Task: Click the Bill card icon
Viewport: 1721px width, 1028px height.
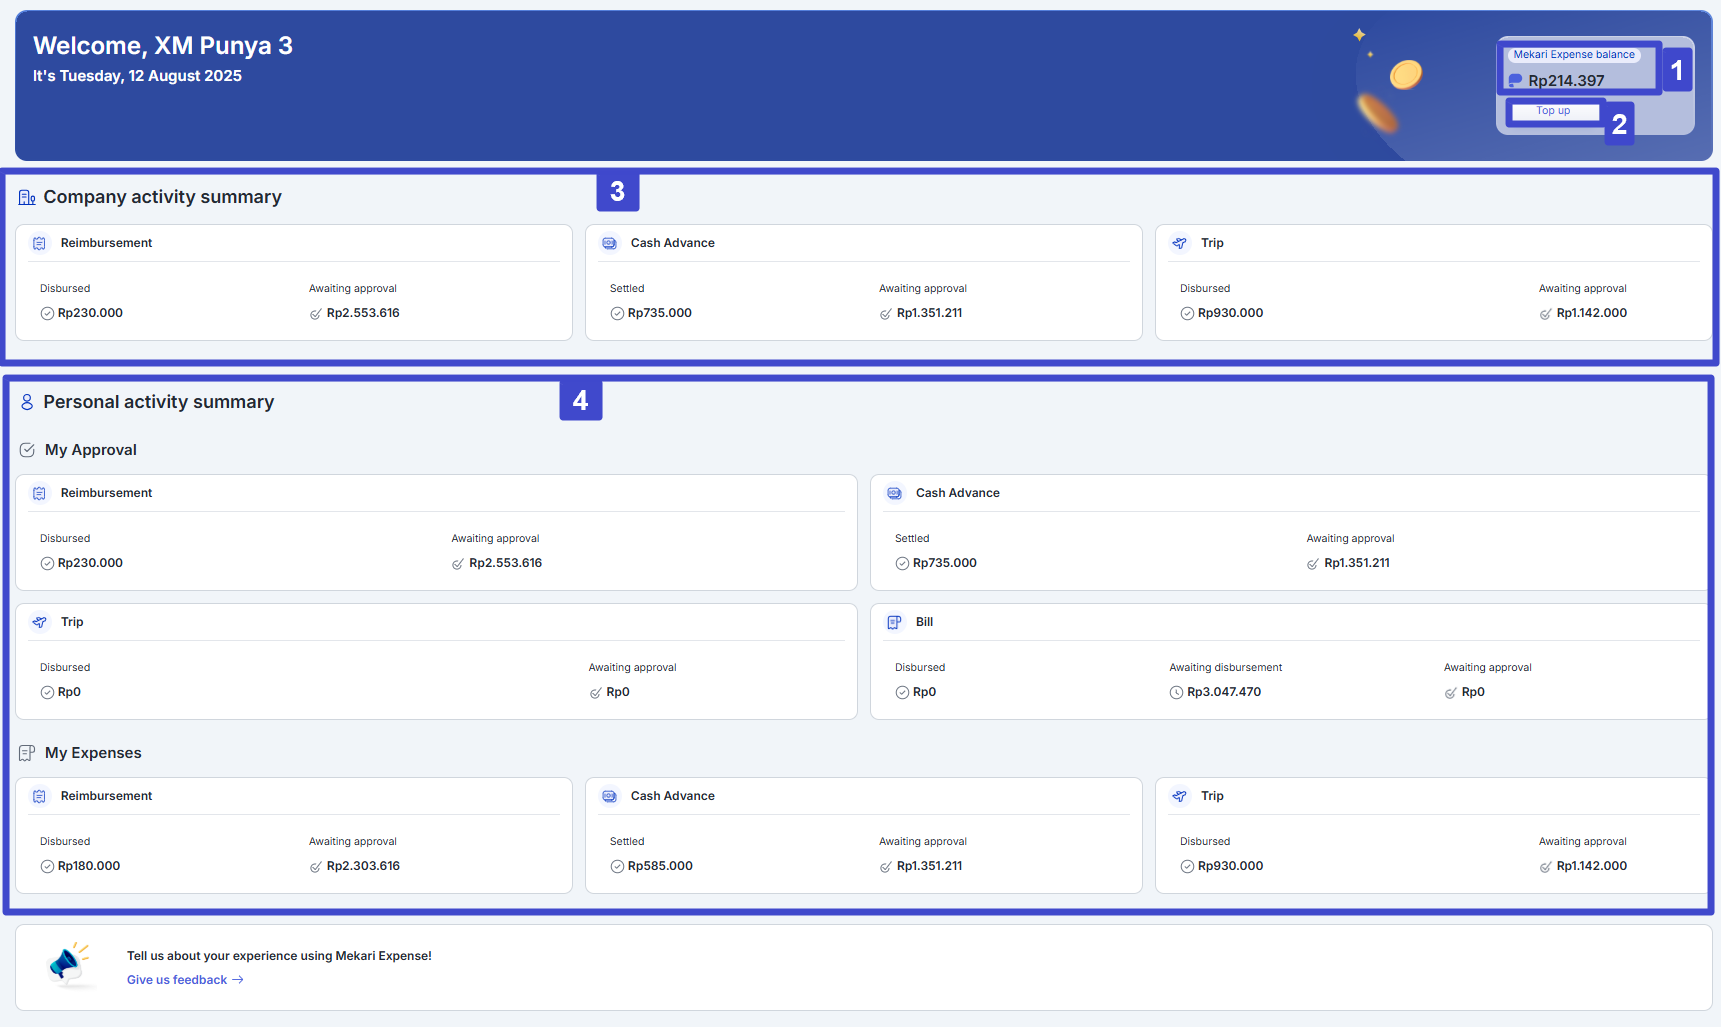Action: click(894, 622)
